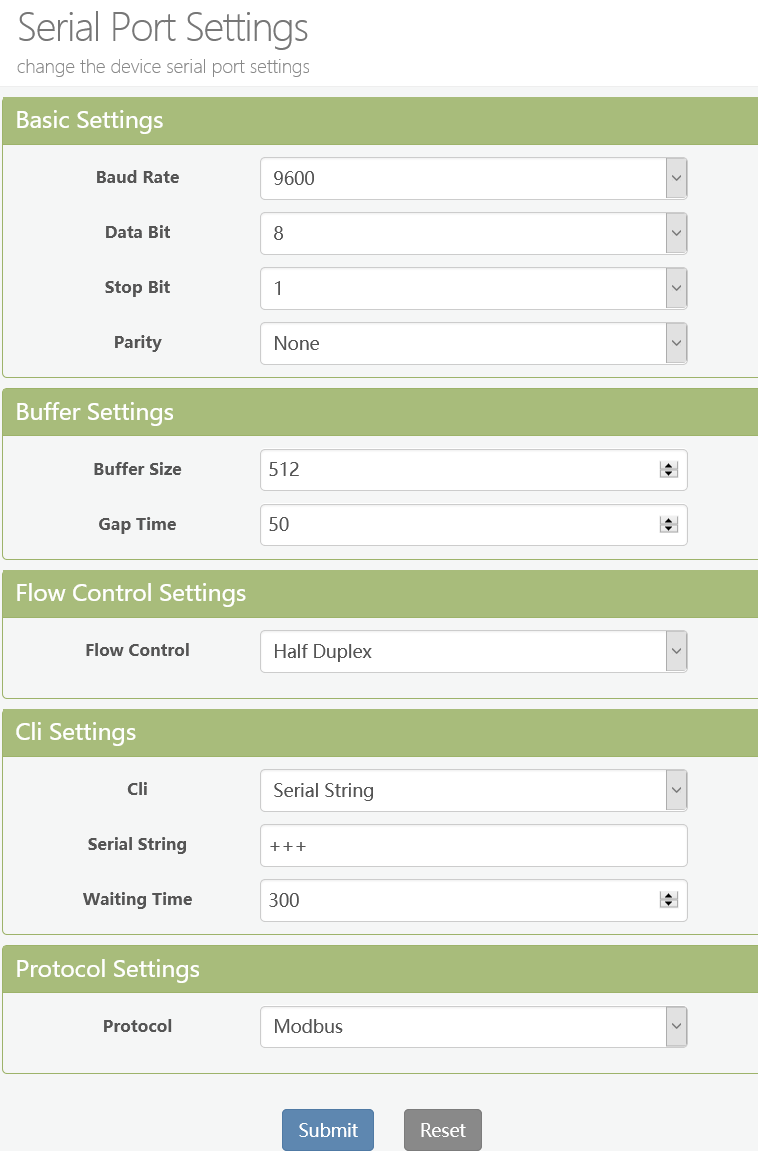Increase Buffer Size with up arrow
Screen dimensions: 758x1151
669,466
